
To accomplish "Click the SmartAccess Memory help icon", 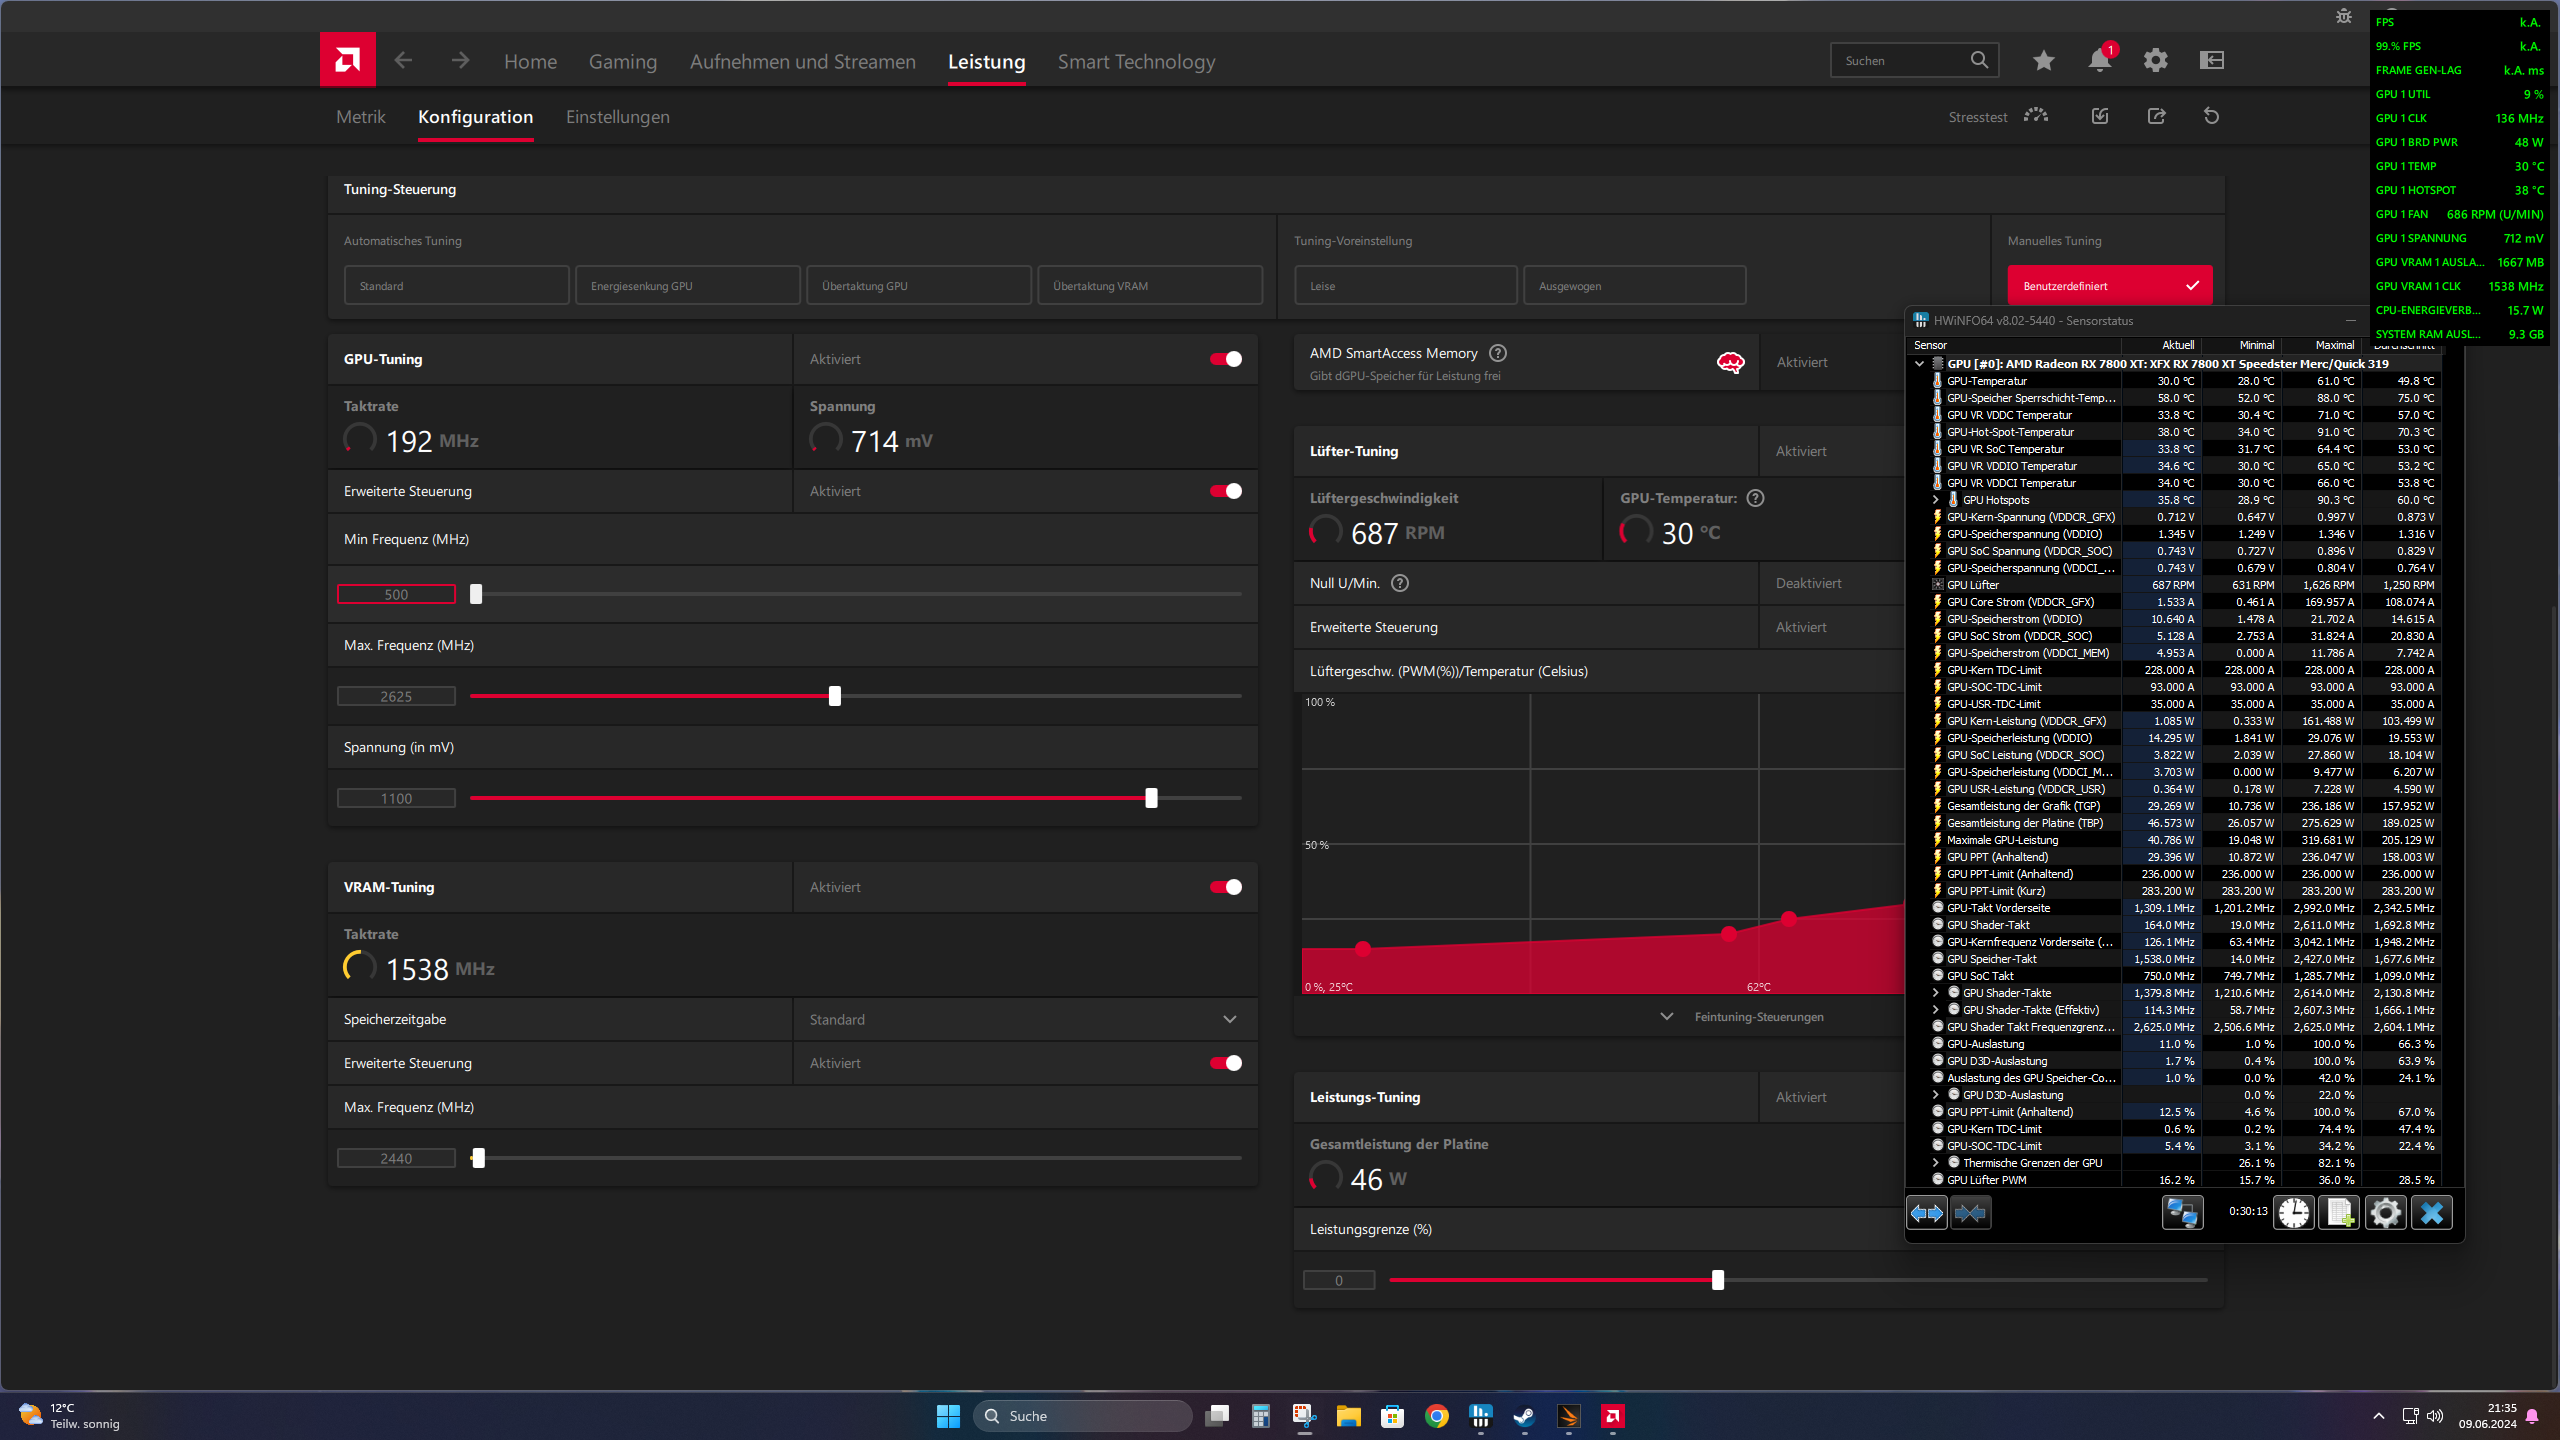I will (1497, 353).
